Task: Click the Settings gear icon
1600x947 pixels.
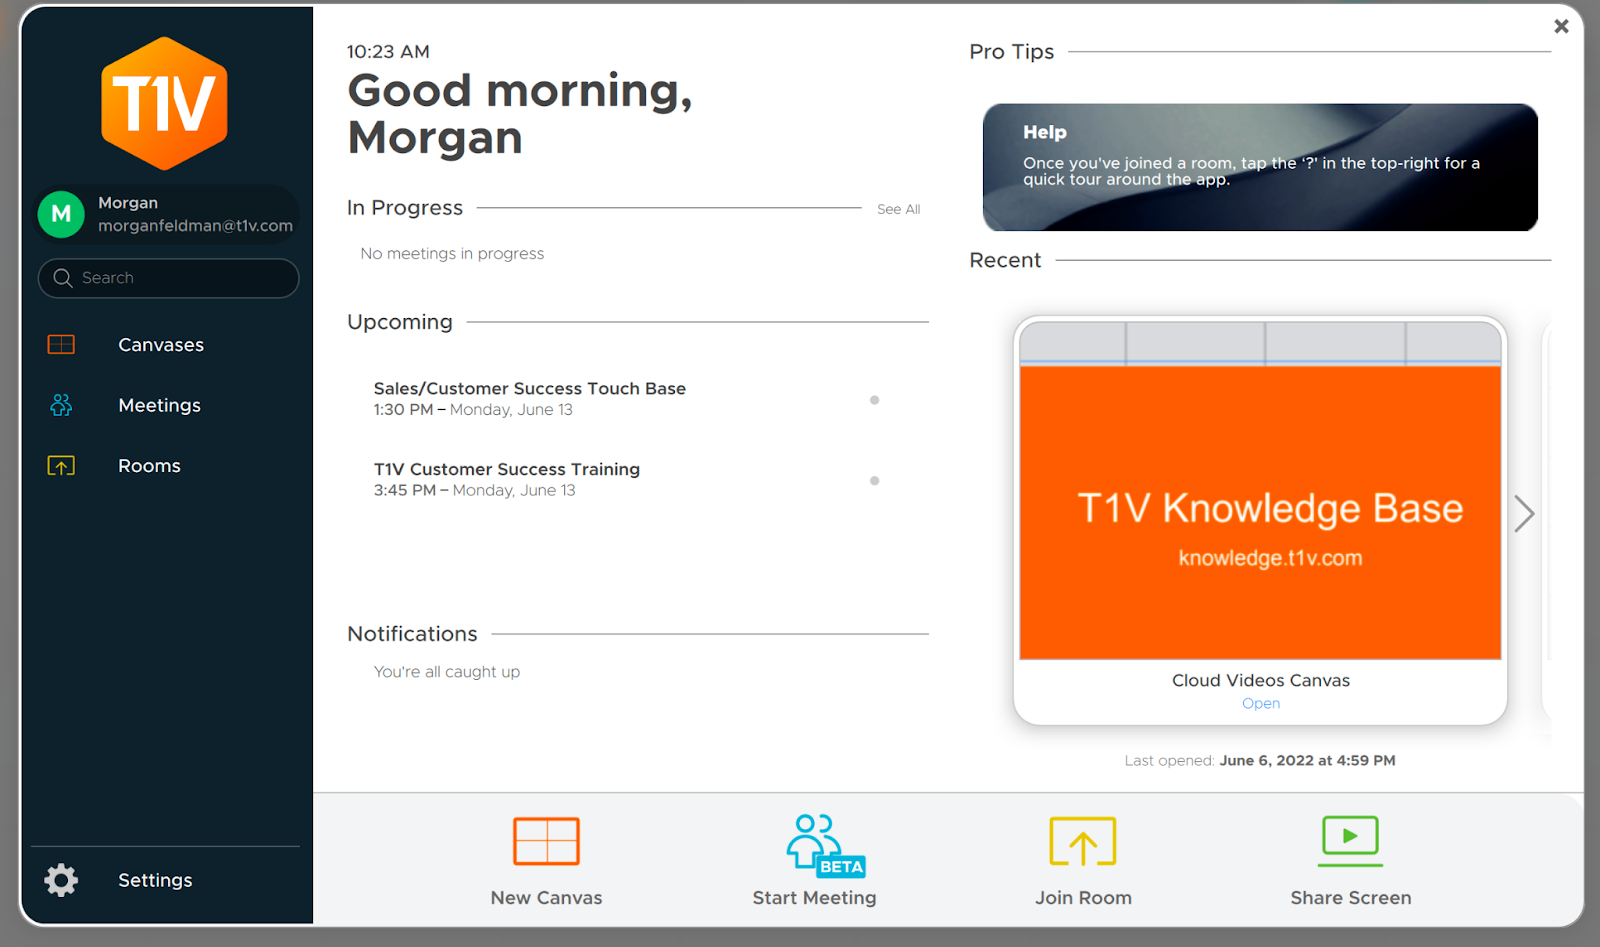Action: (61, 880)
